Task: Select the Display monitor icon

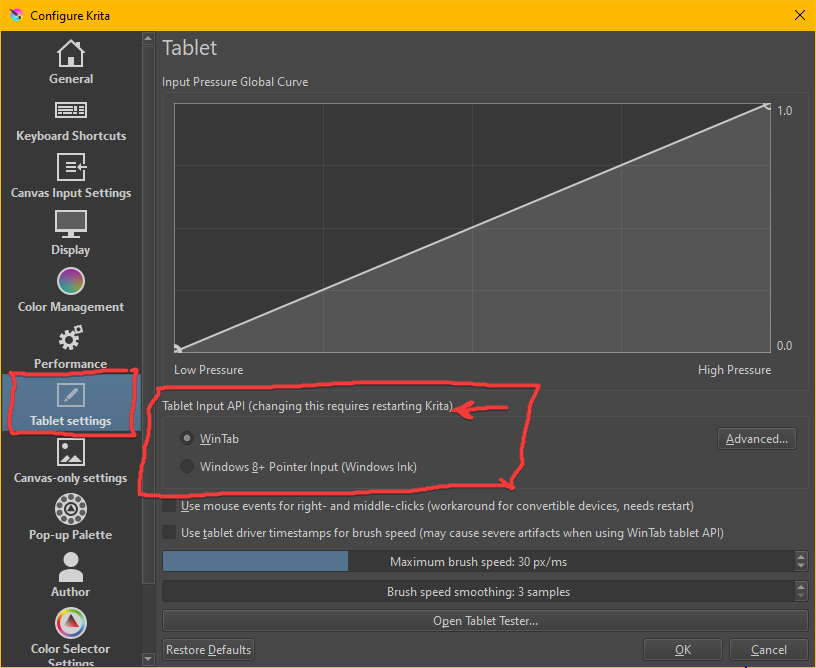Action: click(x=71, y=224)
